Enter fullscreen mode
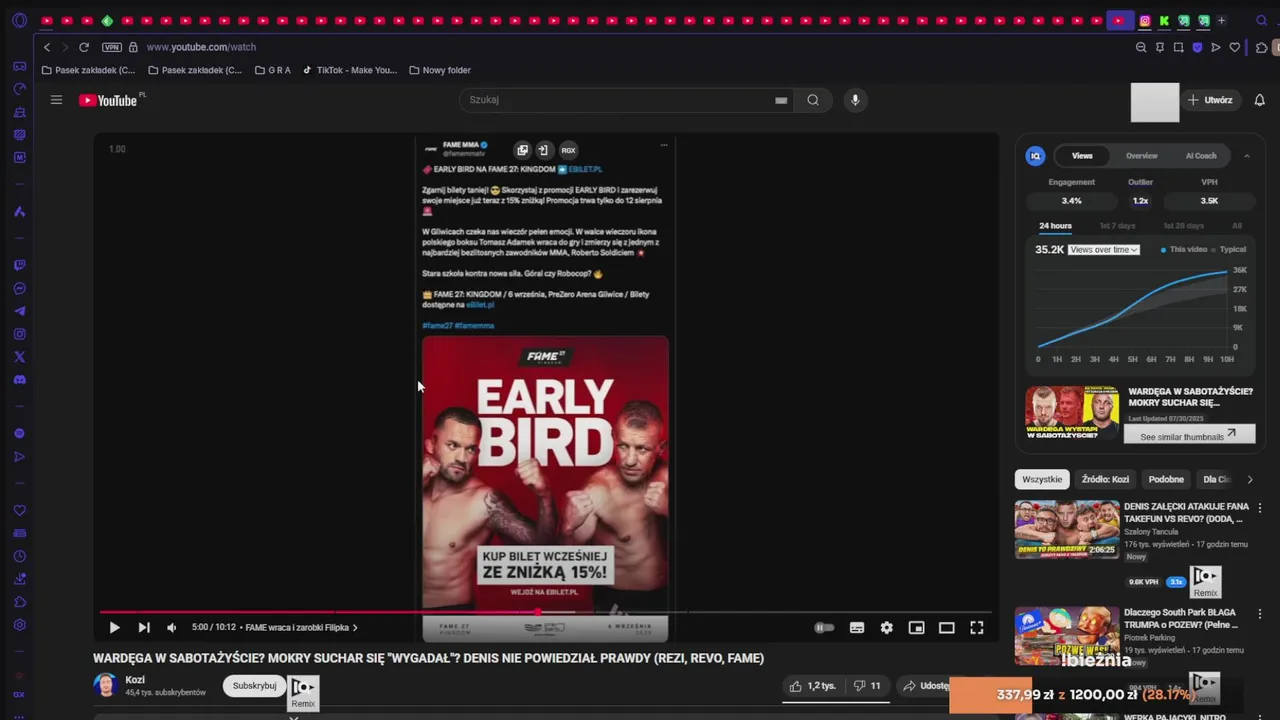 click(x=977, y=628)
